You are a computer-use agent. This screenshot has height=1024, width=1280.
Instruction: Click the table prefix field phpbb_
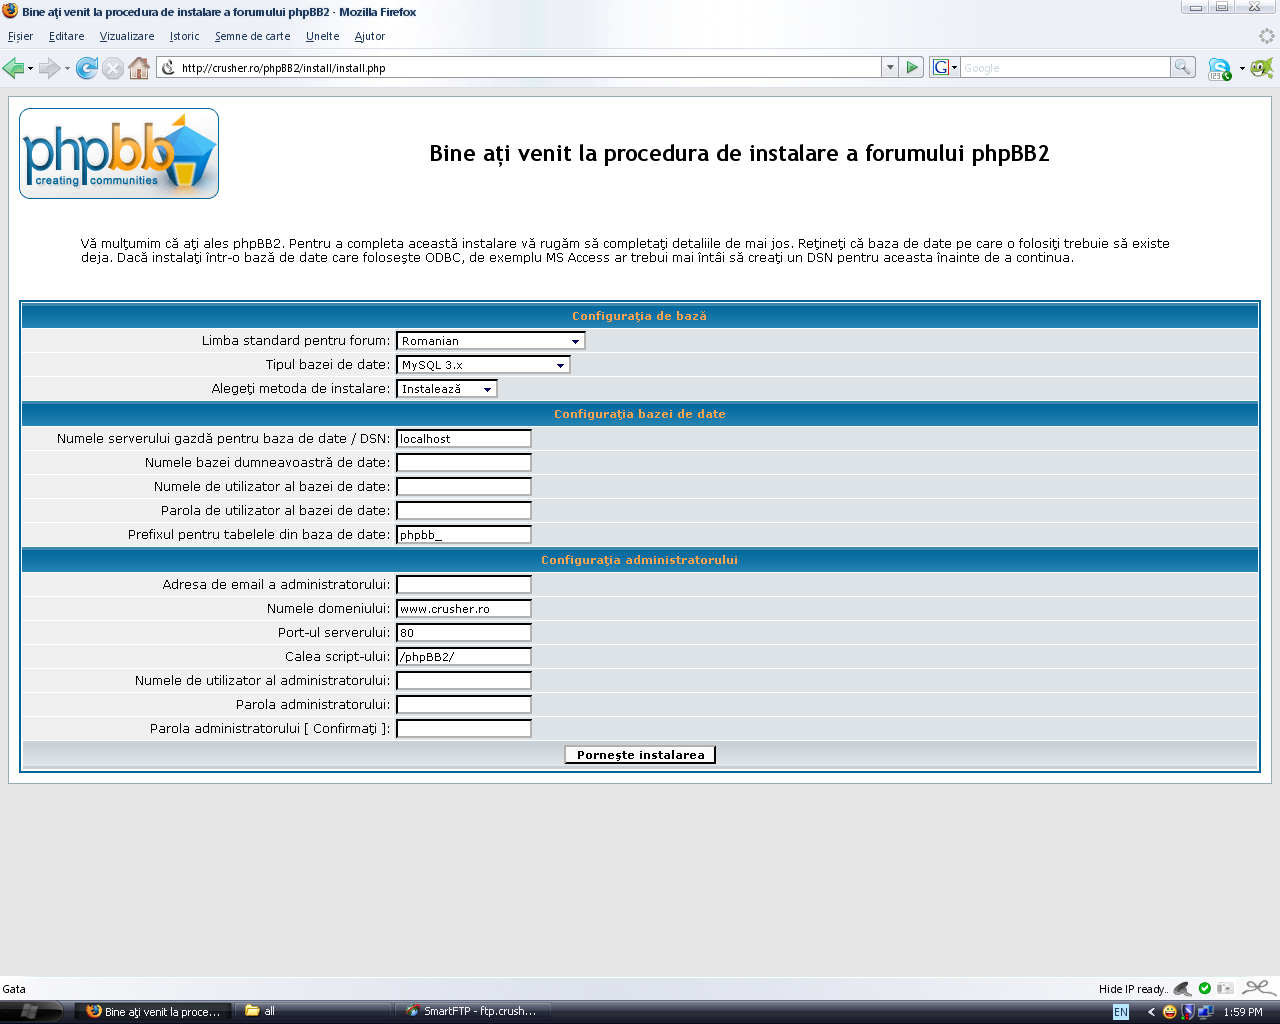(x=464, y=535)
